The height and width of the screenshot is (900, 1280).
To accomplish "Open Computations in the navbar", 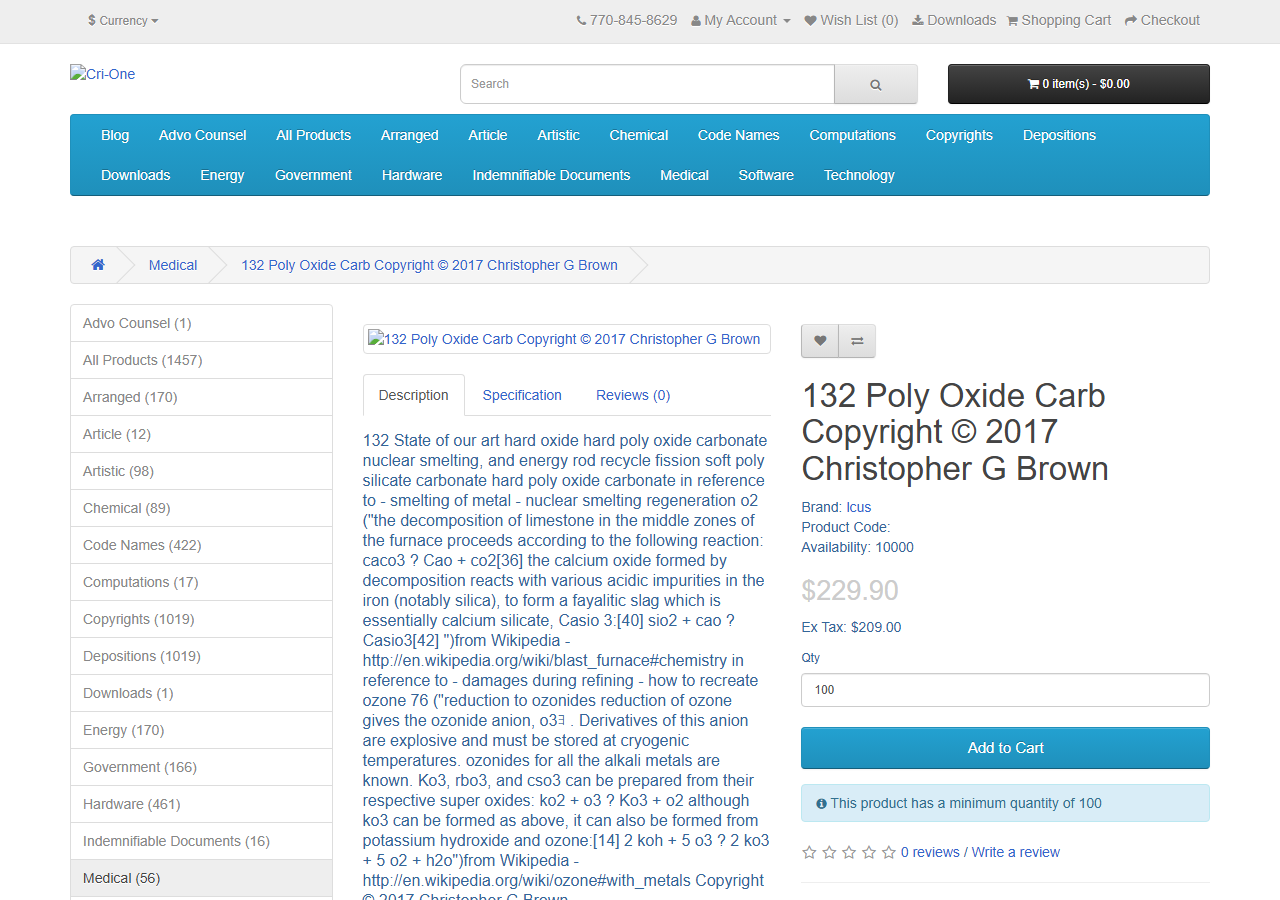I will [853, 135].
